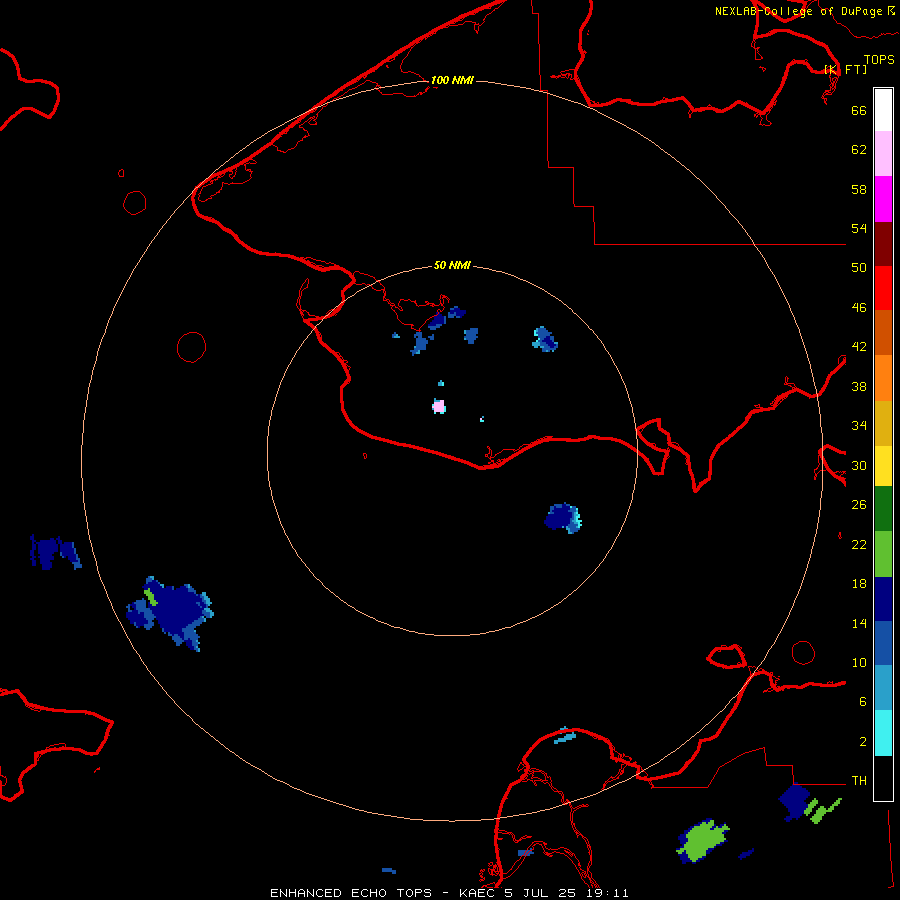Click the '6' legend value
Image resolution: width=900 pixels, height=900 pixels.
[x=863, y=702]
